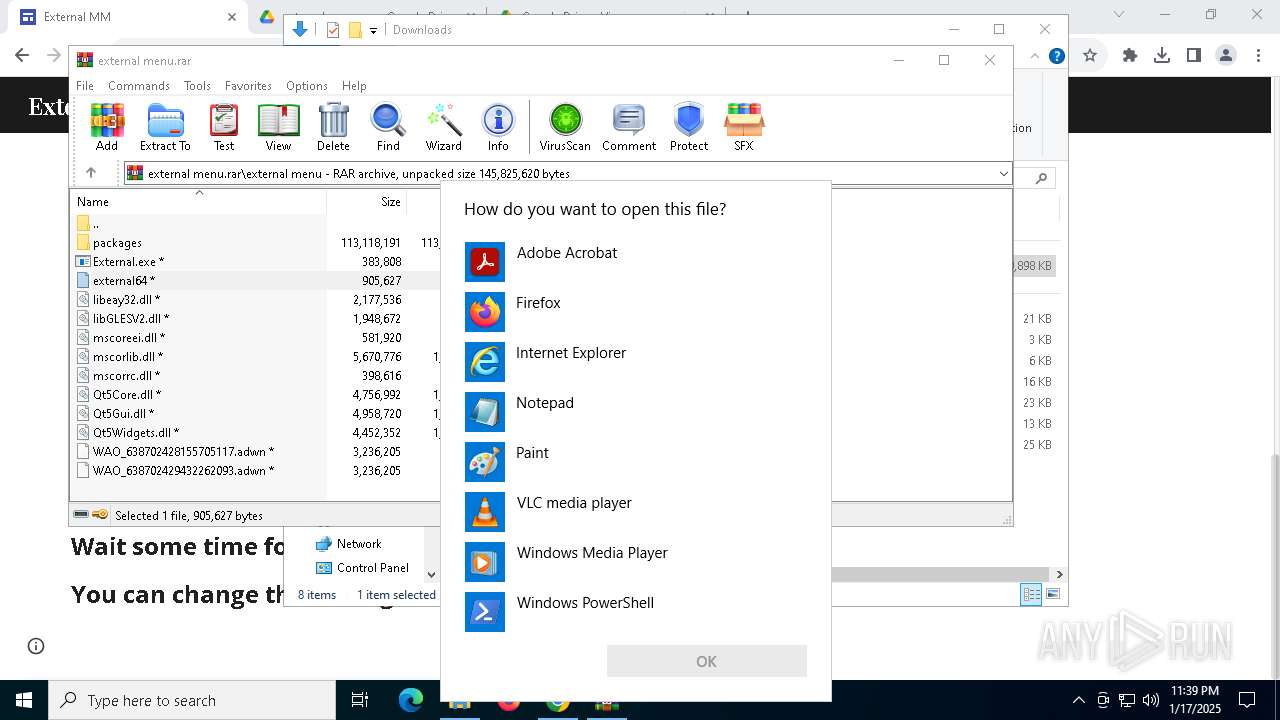Image resolution: width=1280 pixels, height=720 pixels.
Task: Open Chrome downloads icon
Action: 1162,56
